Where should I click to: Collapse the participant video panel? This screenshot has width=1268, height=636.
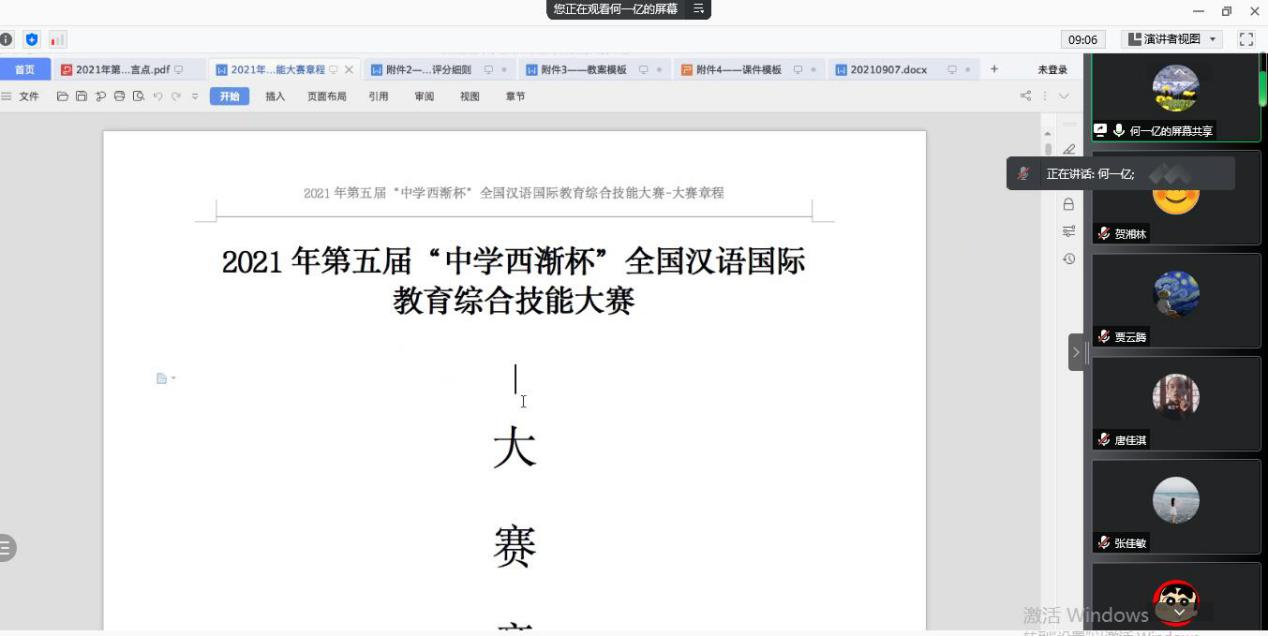coord(1076,352)
